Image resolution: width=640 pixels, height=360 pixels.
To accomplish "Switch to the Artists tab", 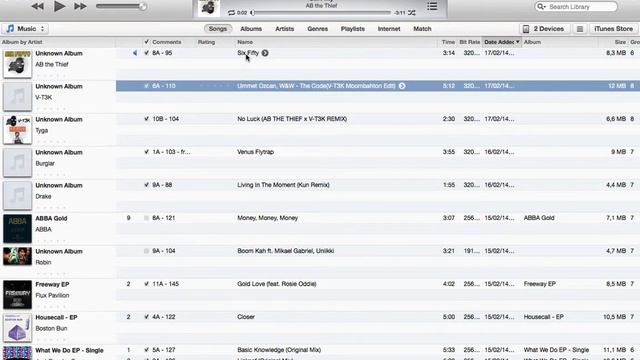I will 284,29.
